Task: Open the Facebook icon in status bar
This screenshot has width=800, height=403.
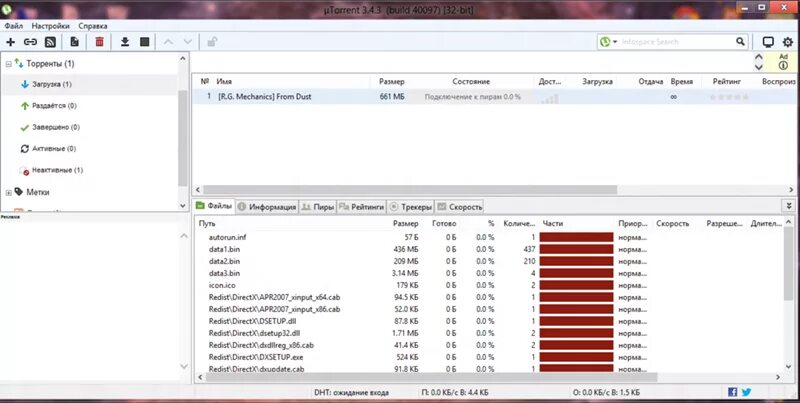Action: (x=733, y=392)
